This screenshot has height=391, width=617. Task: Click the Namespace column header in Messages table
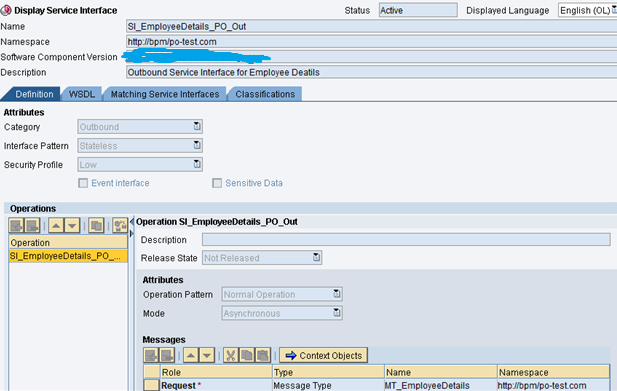[x=553, y=372]
